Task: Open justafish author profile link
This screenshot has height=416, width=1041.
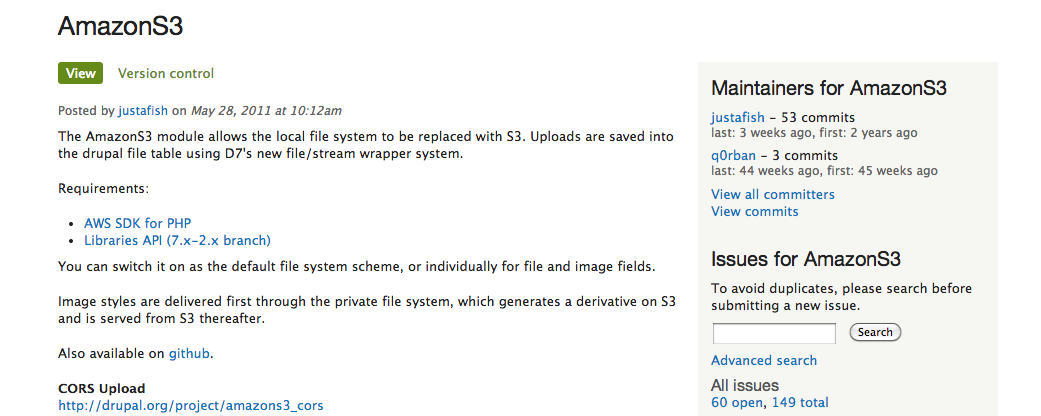Action: coord(143,111)
